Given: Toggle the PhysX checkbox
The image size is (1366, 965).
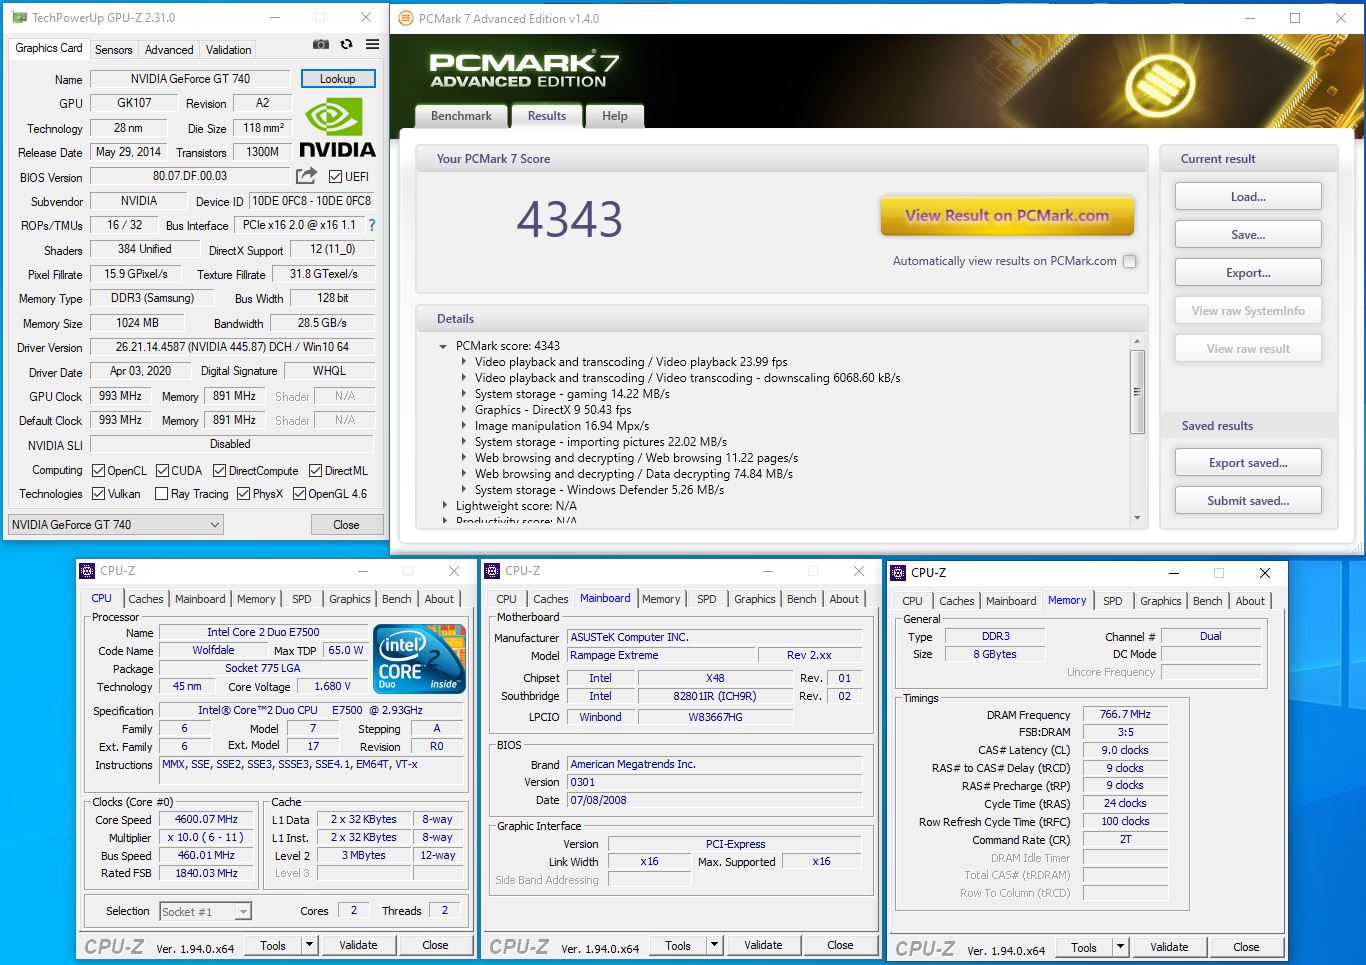Looking at the screenshot, I should pos(243,494).
